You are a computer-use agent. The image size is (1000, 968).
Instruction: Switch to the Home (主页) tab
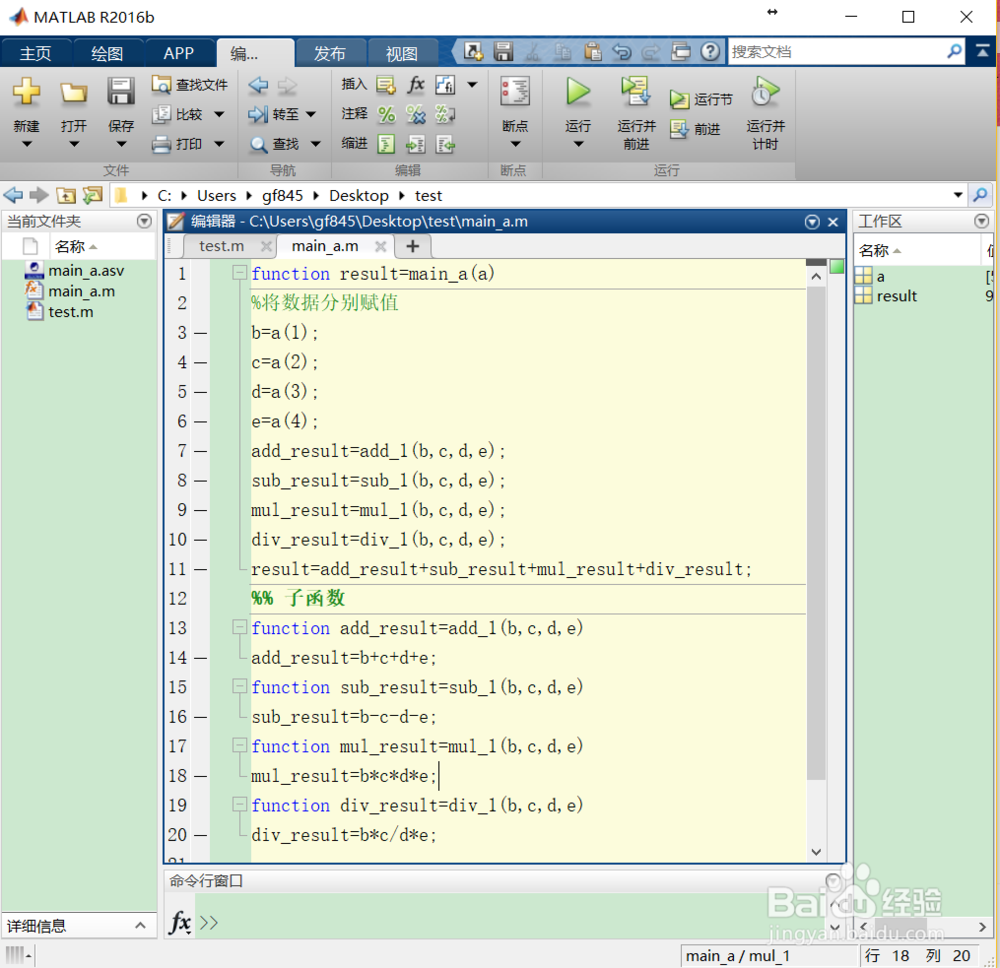36,53
